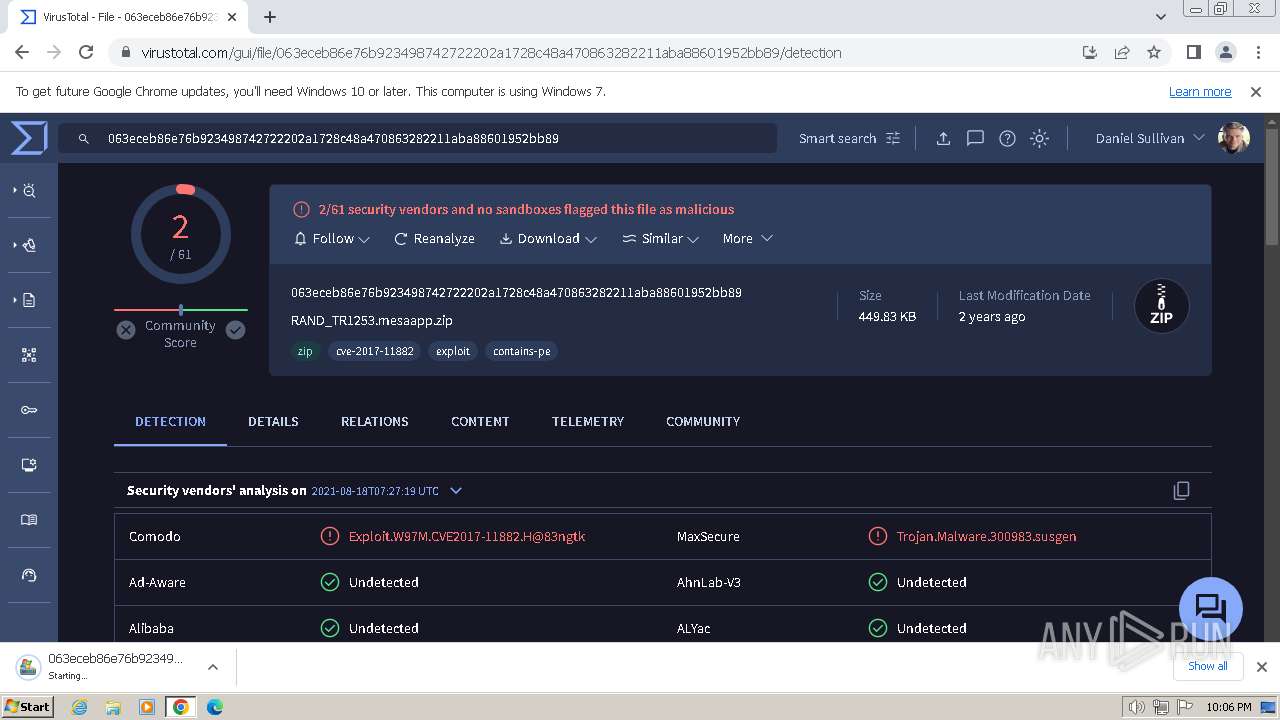The width and height of the screenshot is (1280, 720).
Task: Share this page icon in address bar
Action: (1122, 52)
